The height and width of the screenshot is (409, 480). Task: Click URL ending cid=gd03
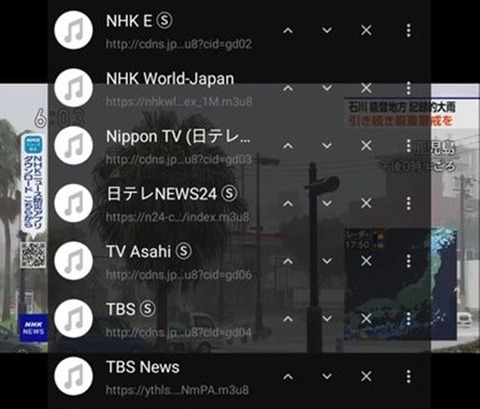pos(179,159)
